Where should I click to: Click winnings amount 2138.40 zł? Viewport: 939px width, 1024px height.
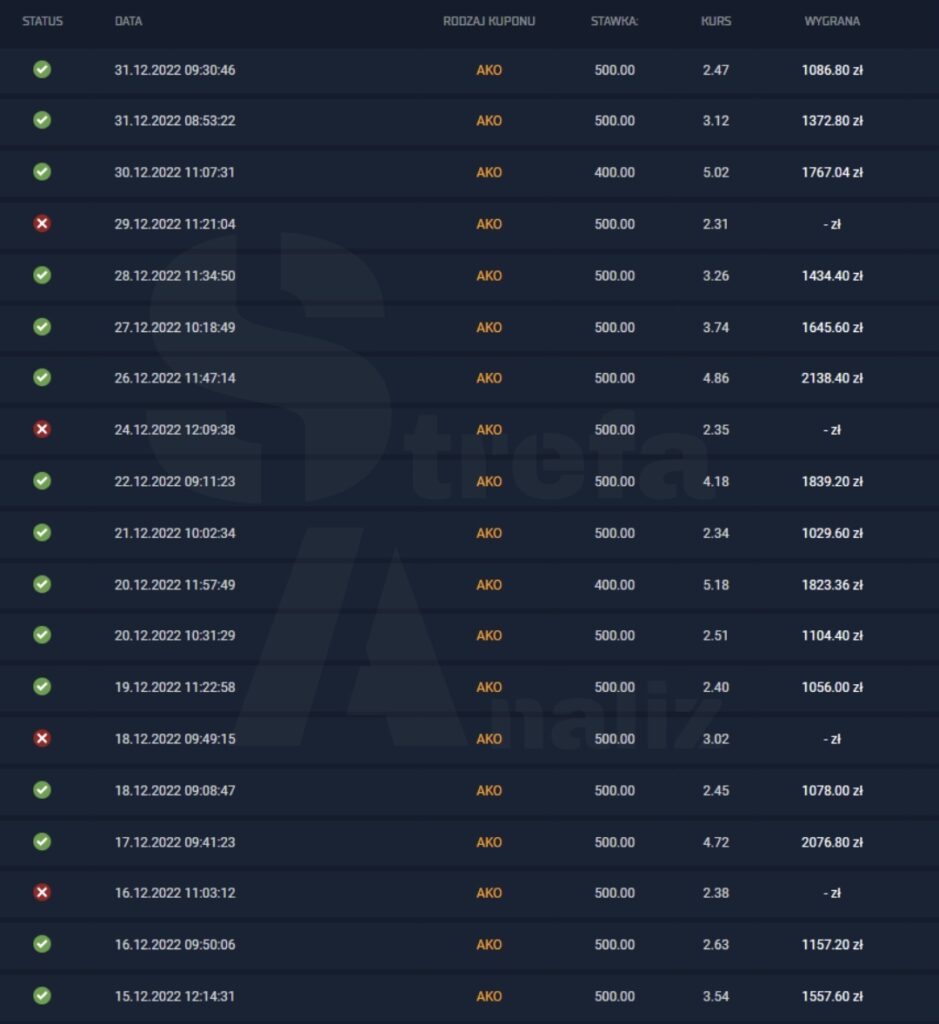coord(832,378)
